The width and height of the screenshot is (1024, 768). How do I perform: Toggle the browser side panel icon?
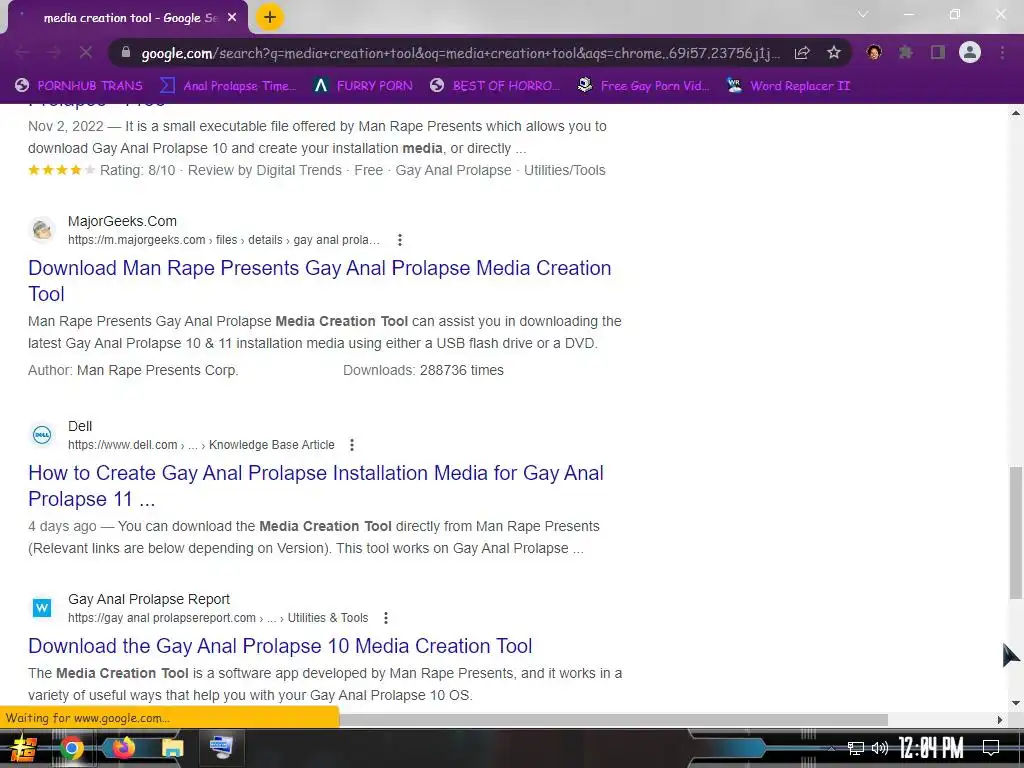[x=938, y=52]
